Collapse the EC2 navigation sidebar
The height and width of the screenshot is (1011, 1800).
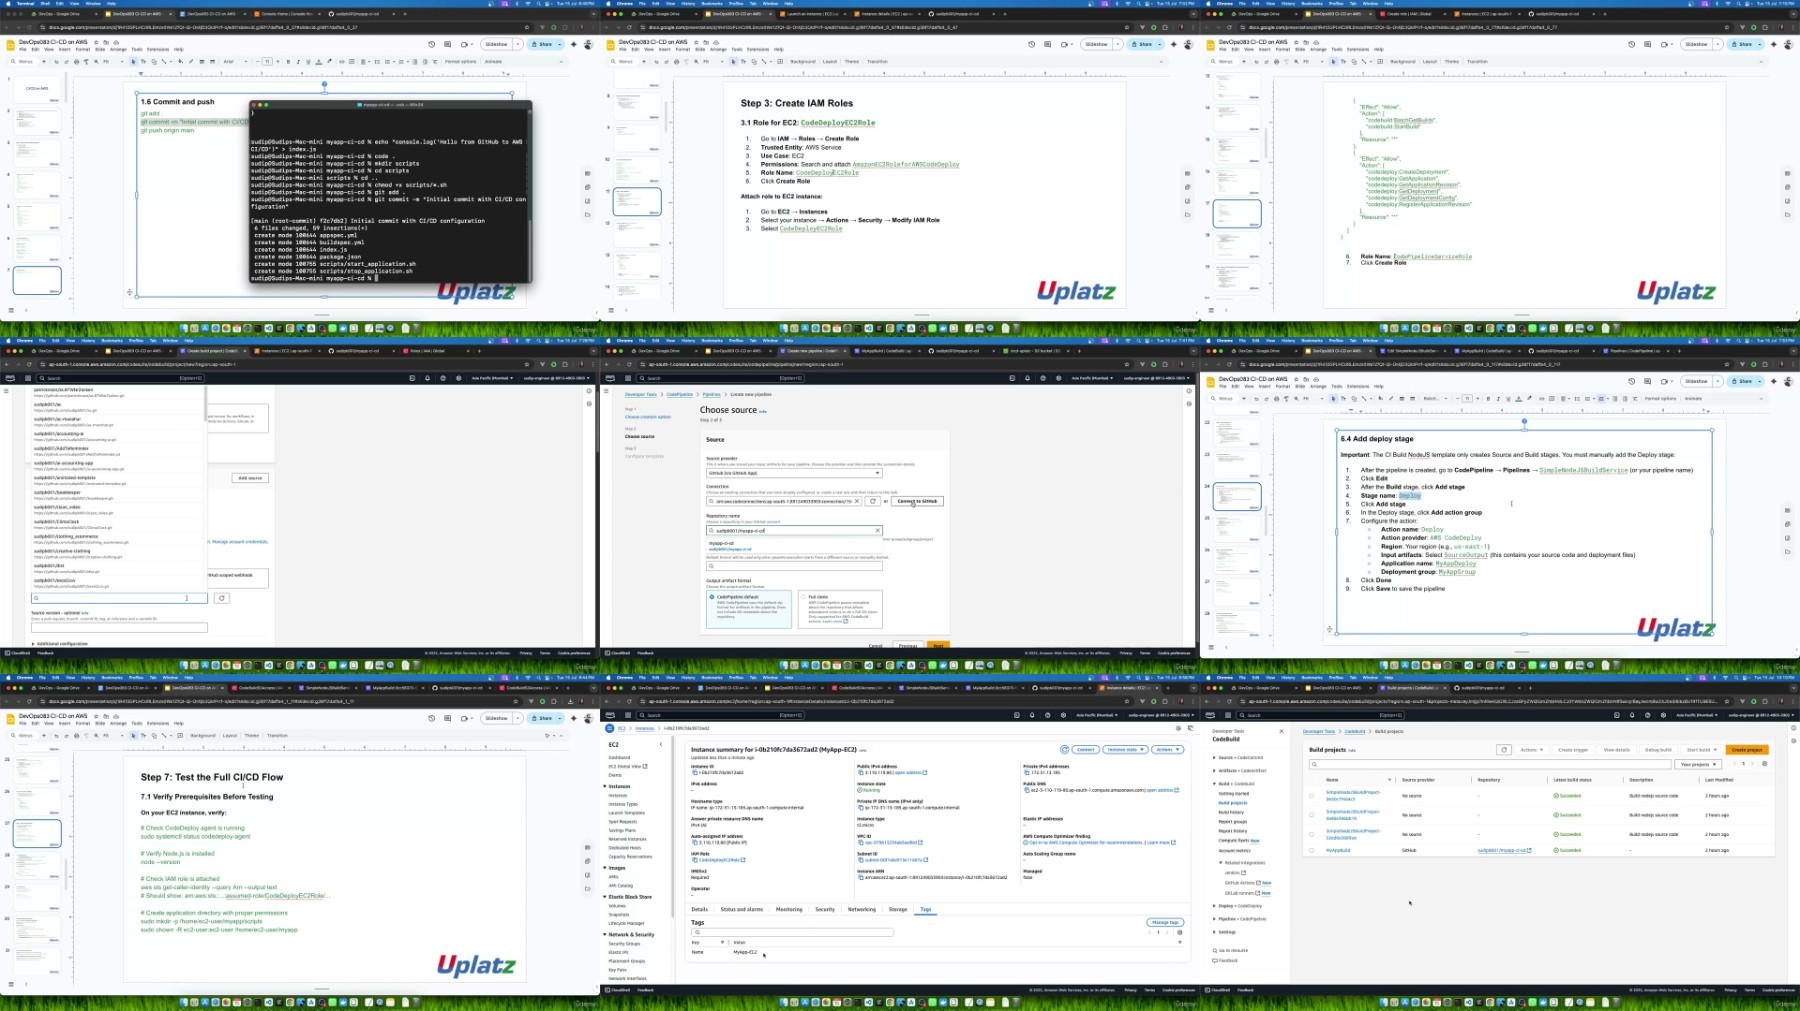click(x=660, y=744)
